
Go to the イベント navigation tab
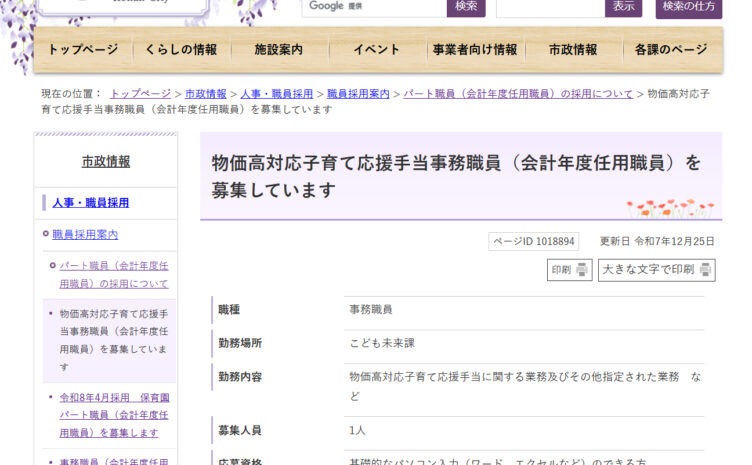click(377, 50)
